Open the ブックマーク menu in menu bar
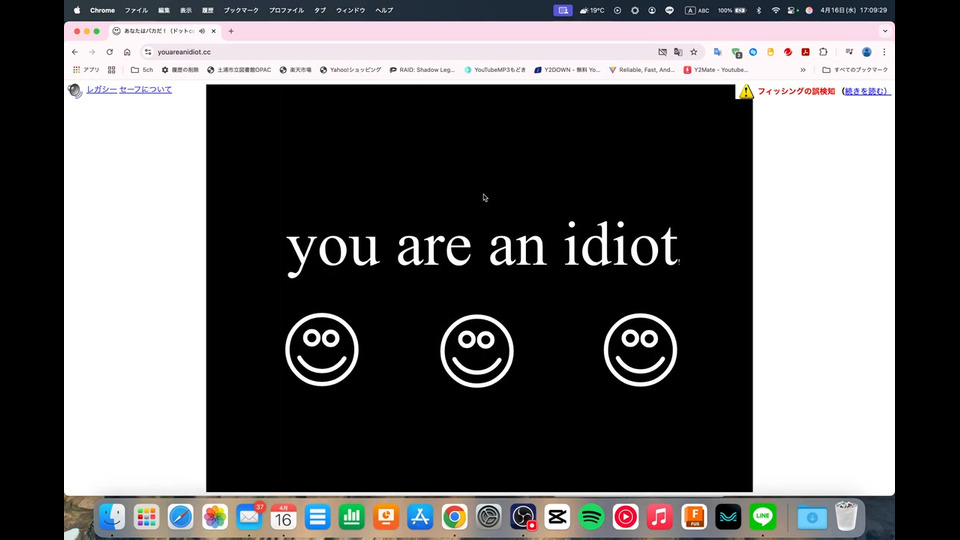The width and height of the screenshot is (960, 540). point(240,10)
